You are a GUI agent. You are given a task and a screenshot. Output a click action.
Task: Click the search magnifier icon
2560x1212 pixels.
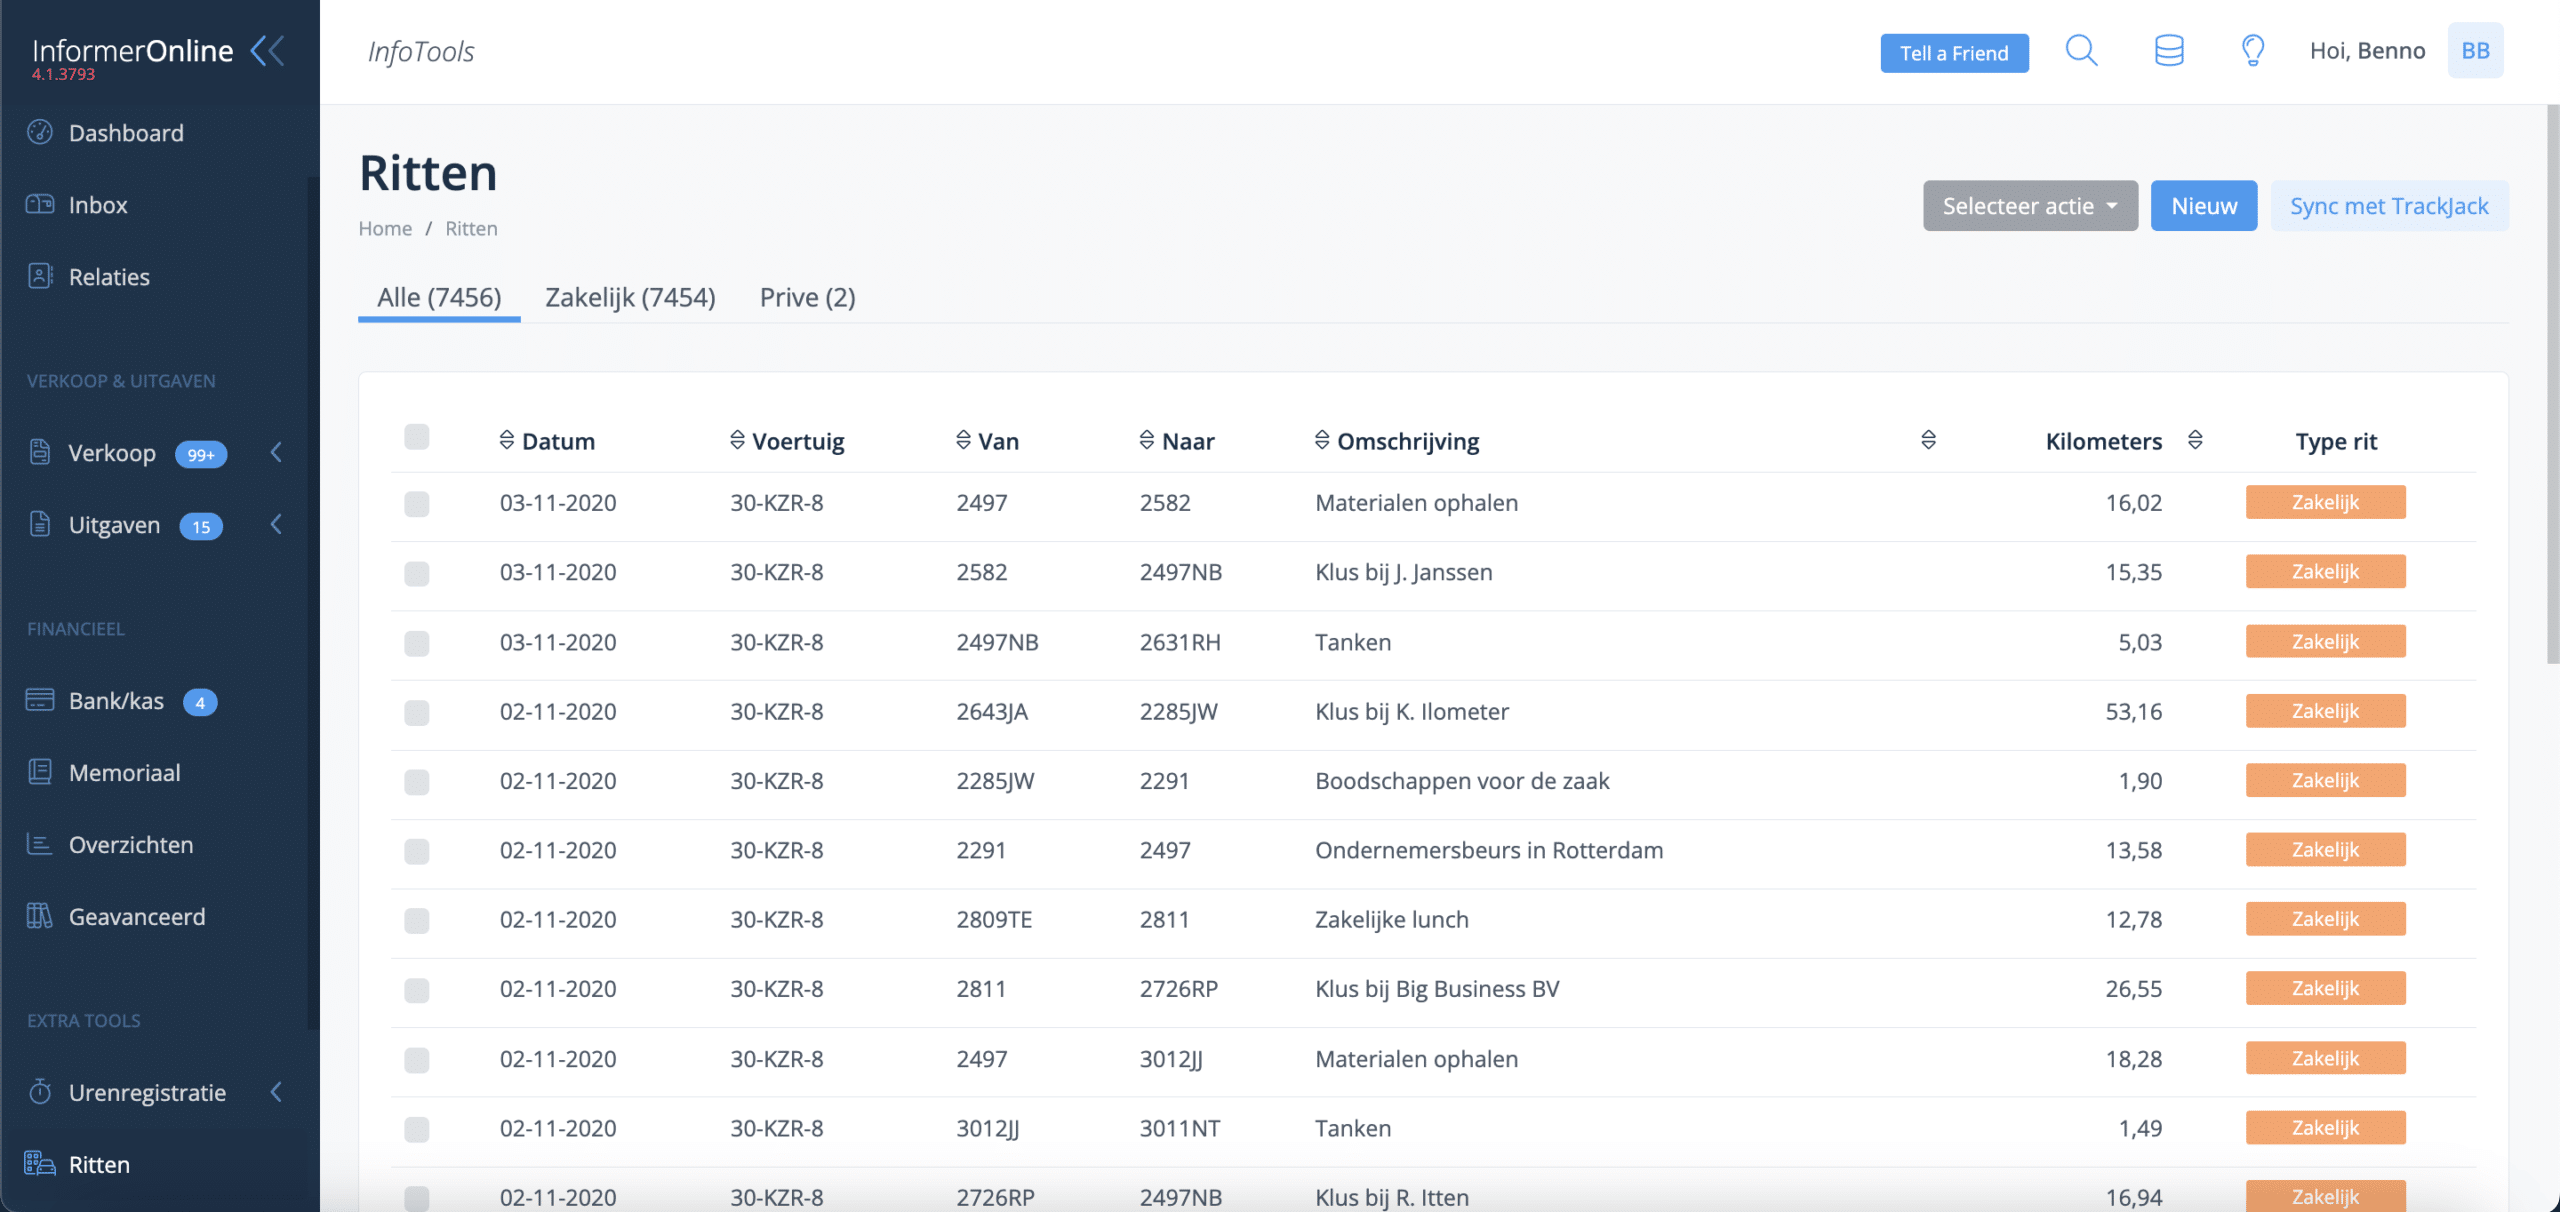(2081, 50)
